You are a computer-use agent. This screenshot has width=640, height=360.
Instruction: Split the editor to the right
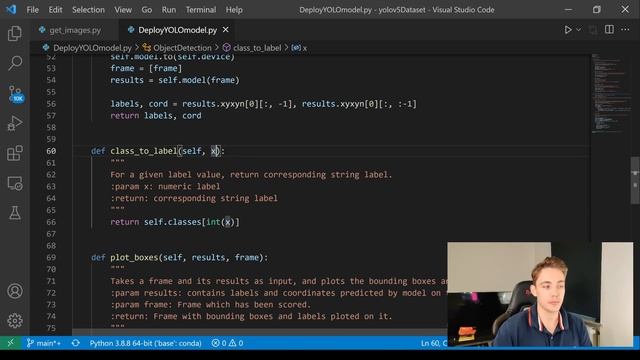point(609,29)
